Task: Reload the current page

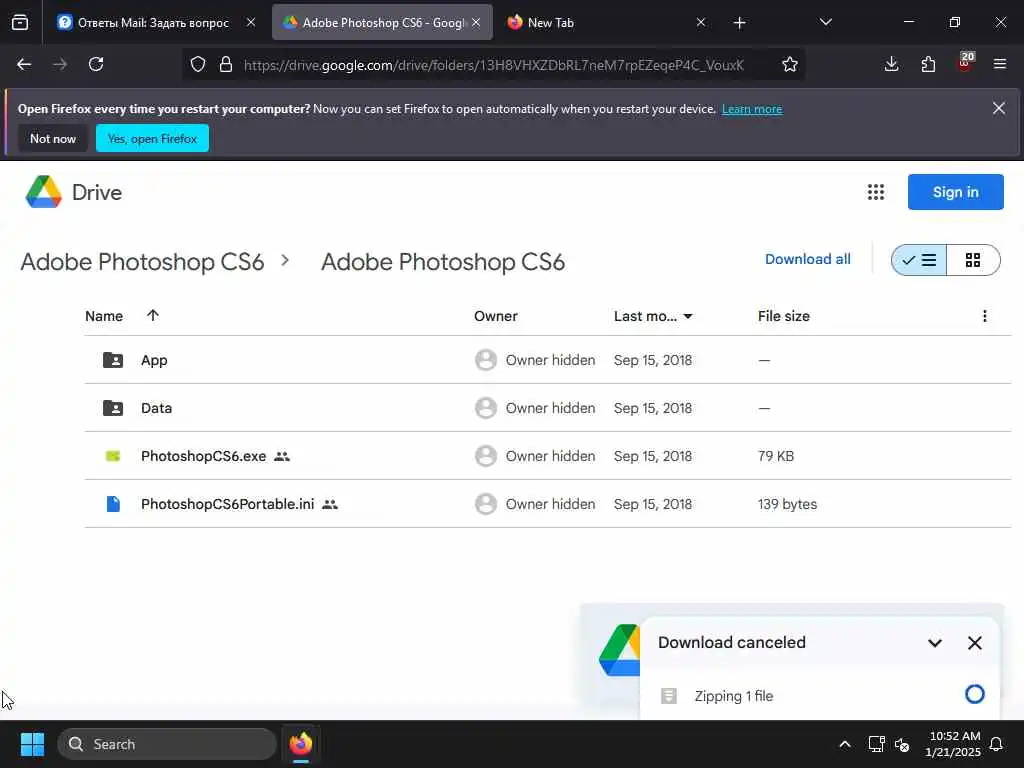Action: click(96, 64)
